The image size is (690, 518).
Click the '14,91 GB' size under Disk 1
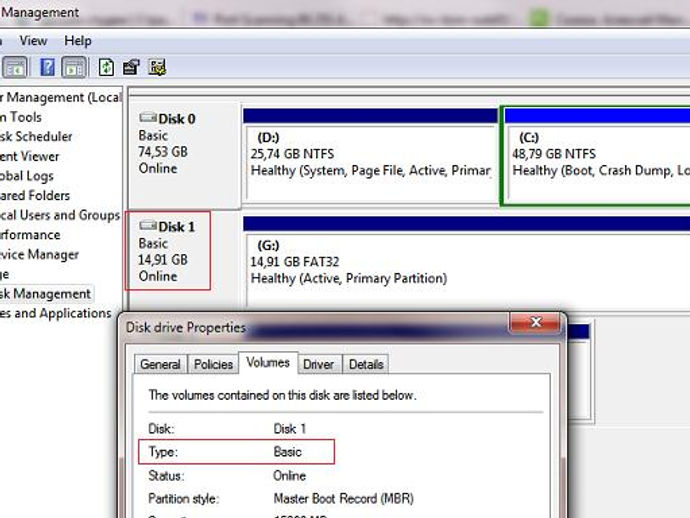tap(163, 260)
